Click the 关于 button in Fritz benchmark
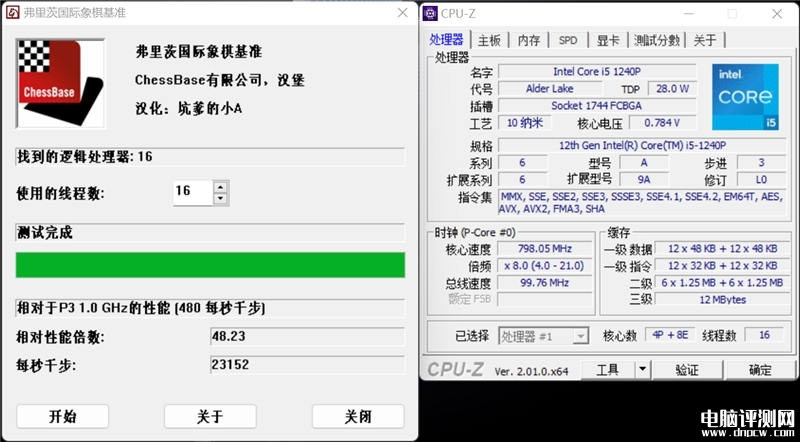Image resolution: width=800 pixels, height=442 pixels. pos(210,416)
